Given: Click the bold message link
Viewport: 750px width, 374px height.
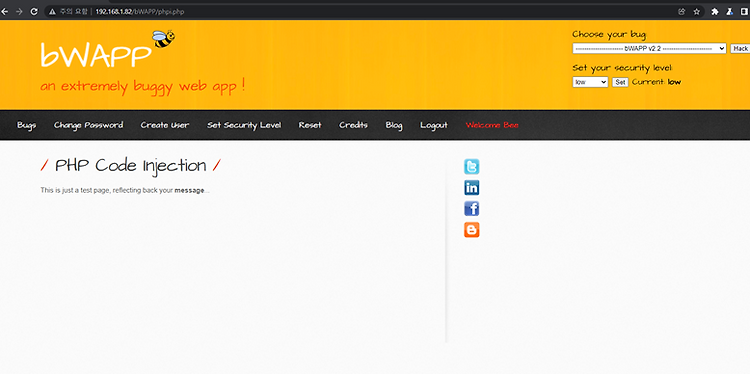Looking at the screenshot, I should click(x=189, y=190).
